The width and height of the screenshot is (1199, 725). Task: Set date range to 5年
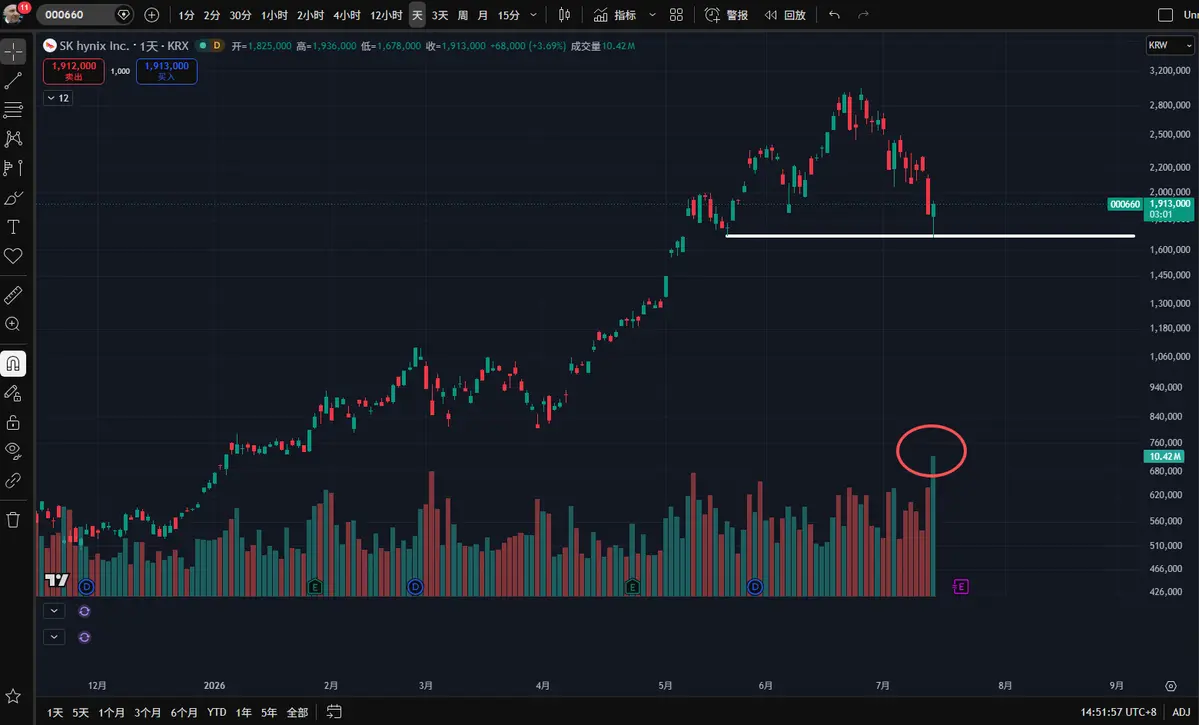click(268, 712)
